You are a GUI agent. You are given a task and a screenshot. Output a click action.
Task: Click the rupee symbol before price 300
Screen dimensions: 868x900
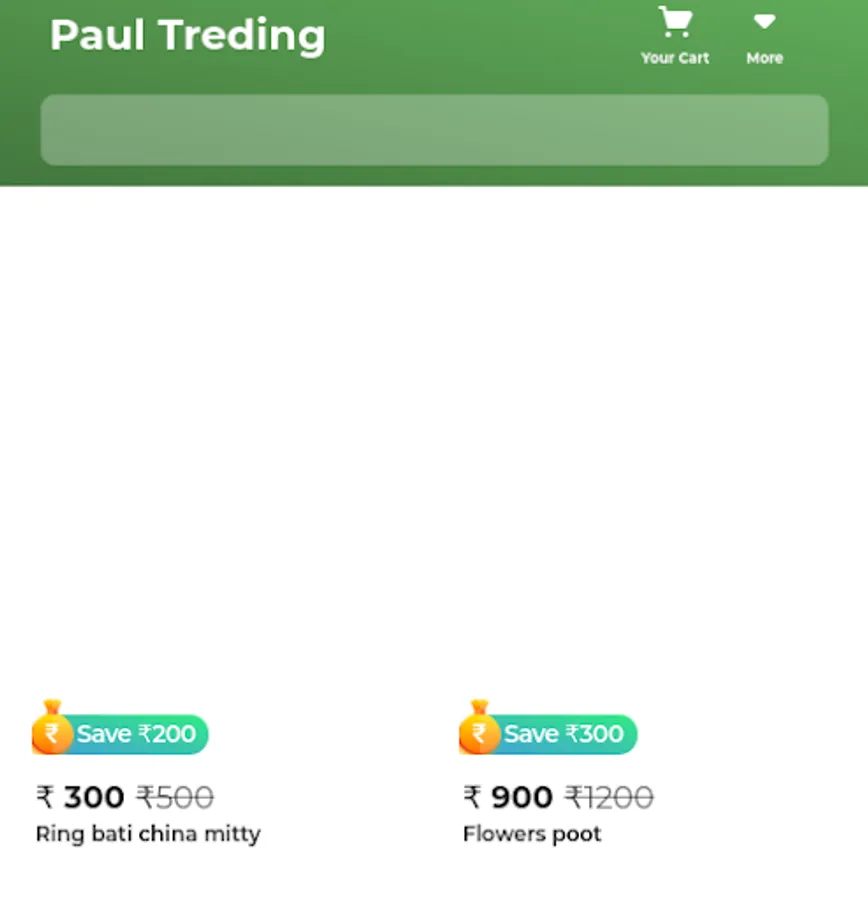(45, 797)
